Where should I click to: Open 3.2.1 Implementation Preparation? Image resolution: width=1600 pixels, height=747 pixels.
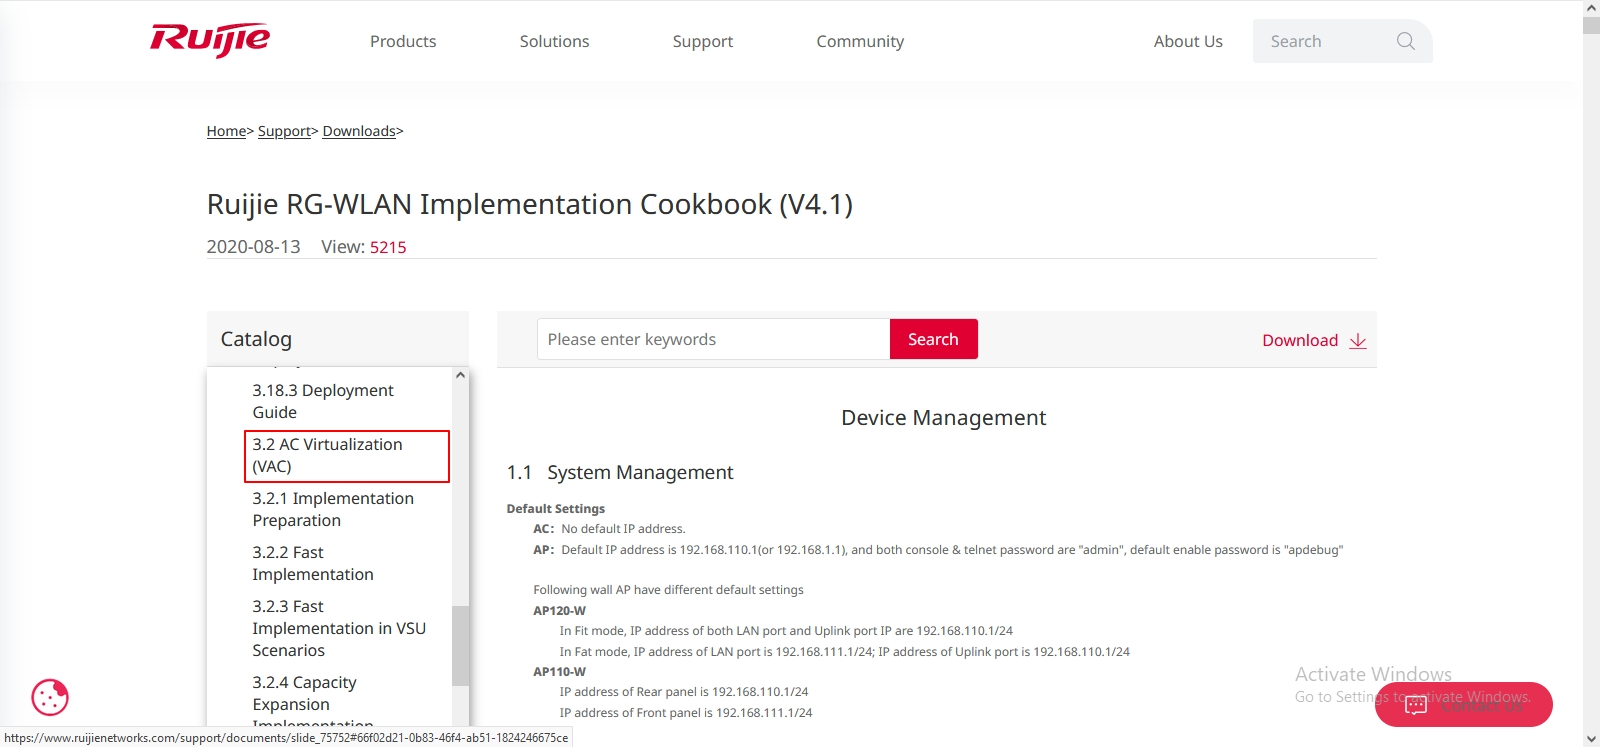click(333, 509)
